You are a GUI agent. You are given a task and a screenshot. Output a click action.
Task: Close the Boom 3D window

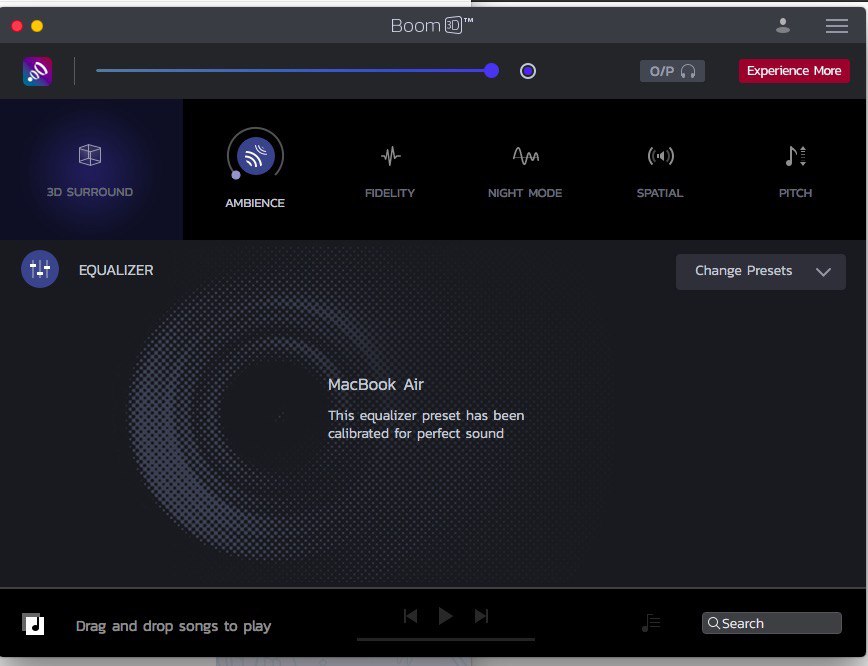point(17,25)
